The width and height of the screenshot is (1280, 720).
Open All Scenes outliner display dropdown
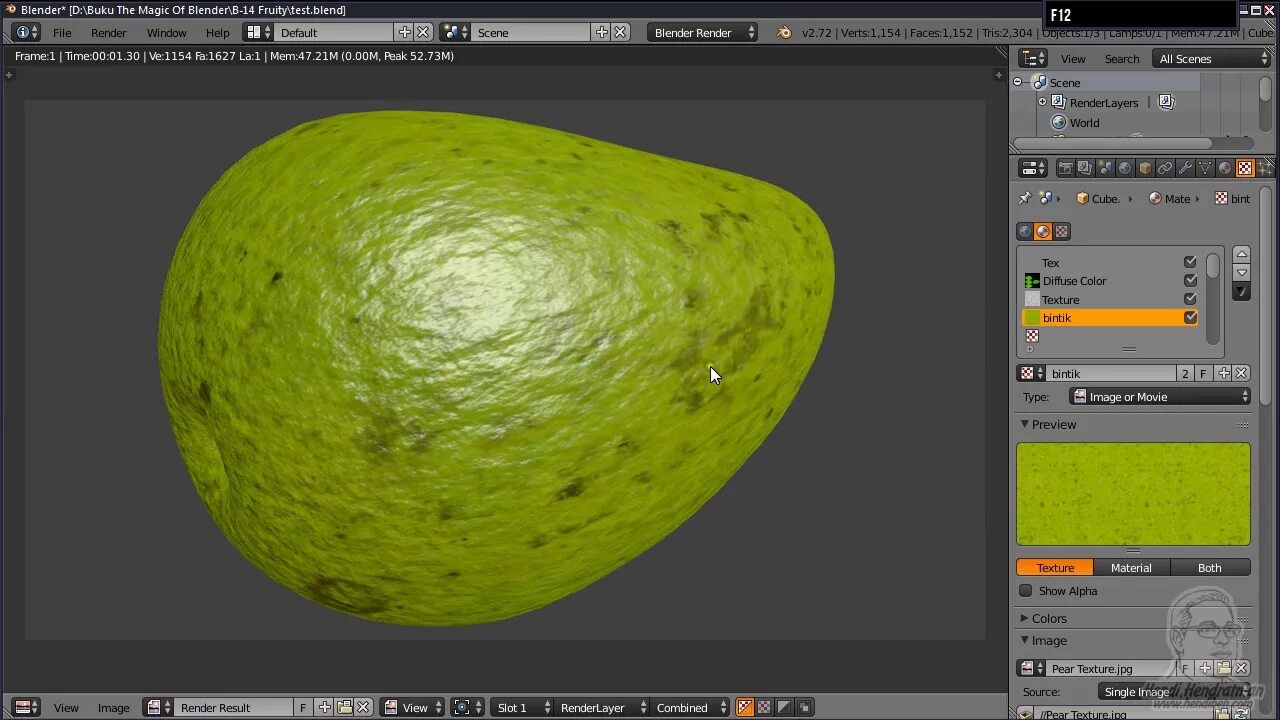[1212, 59]
